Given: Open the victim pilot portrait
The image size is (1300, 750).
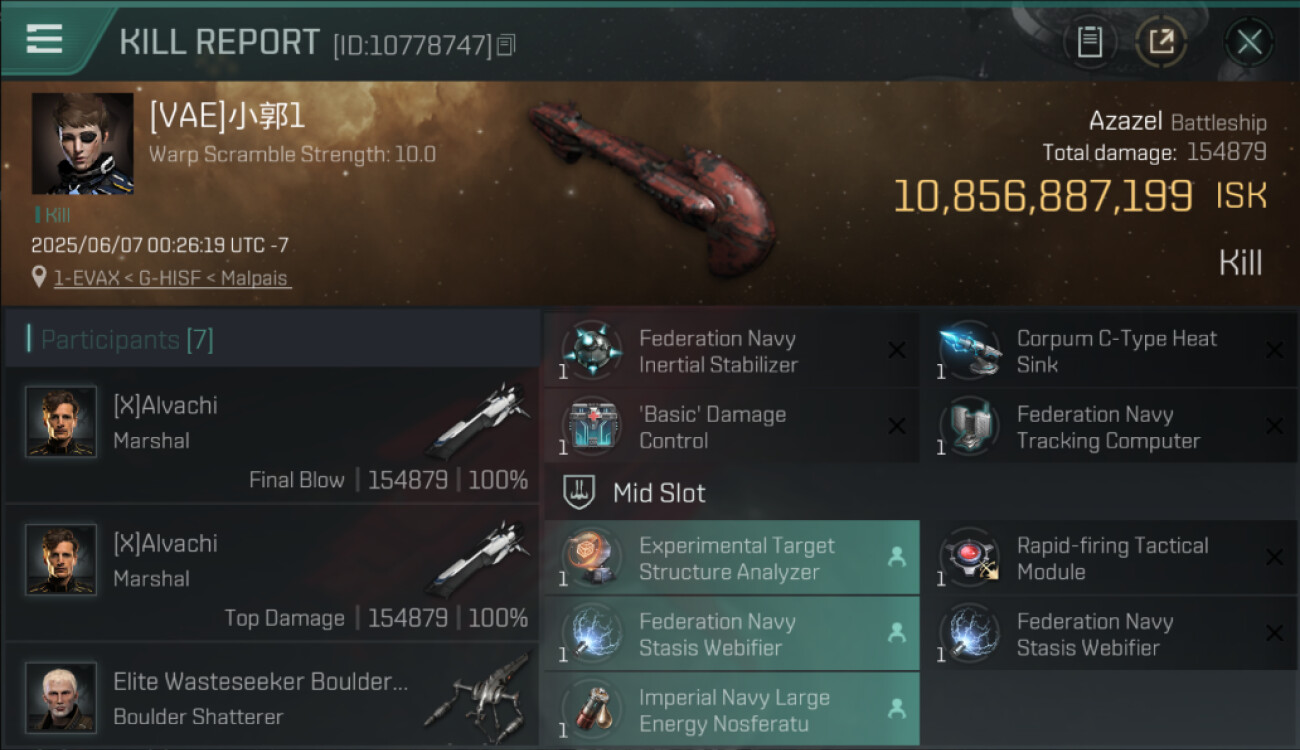Looking at the screenshot, I should (x=82, y=143).
